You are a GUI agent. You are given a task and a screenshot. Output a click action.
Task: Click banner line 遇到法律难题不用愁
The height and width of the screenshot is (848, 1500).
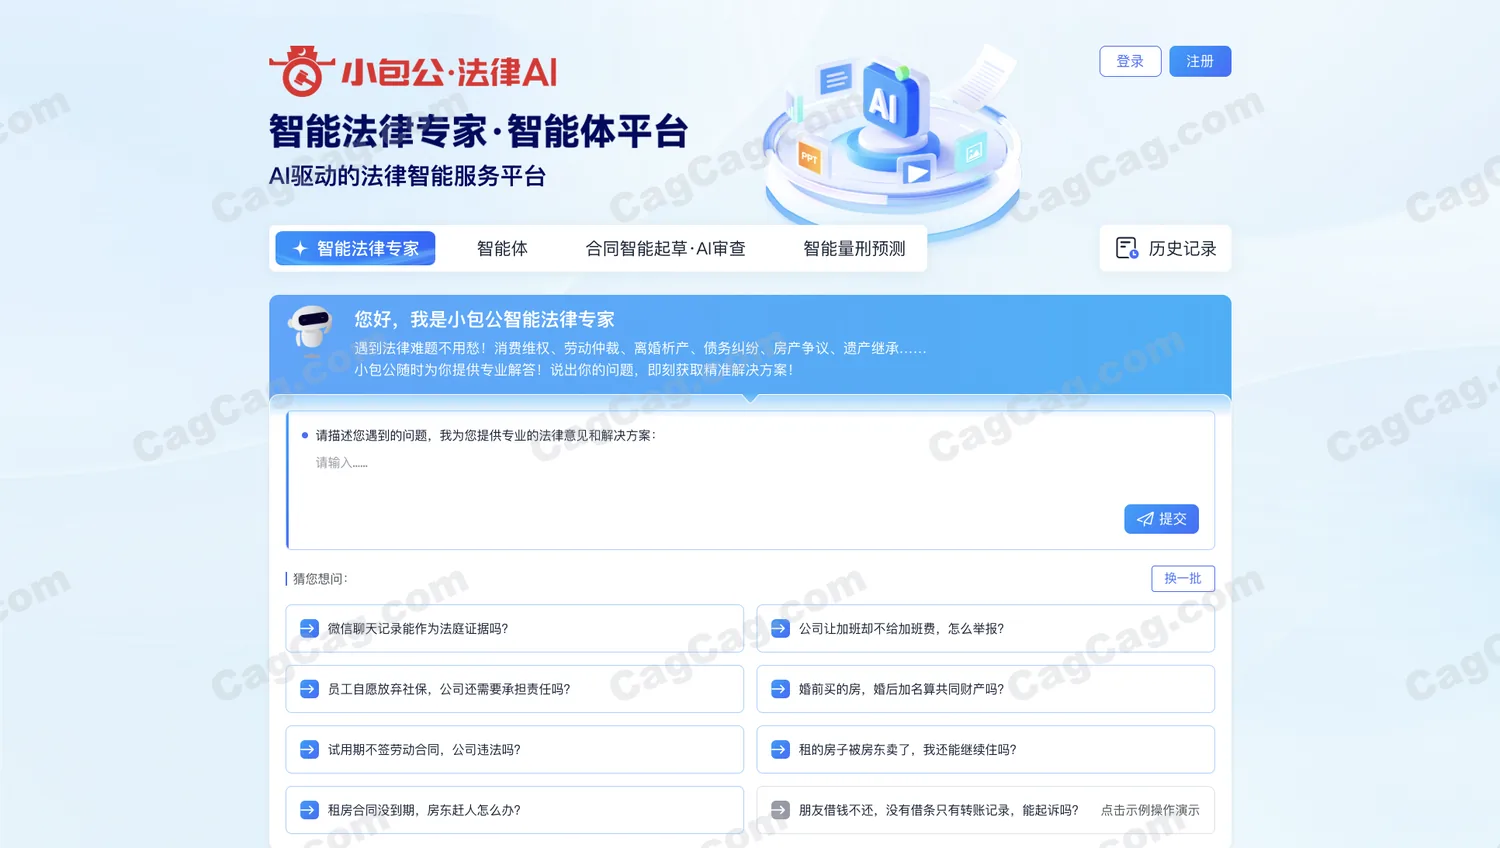640,348
